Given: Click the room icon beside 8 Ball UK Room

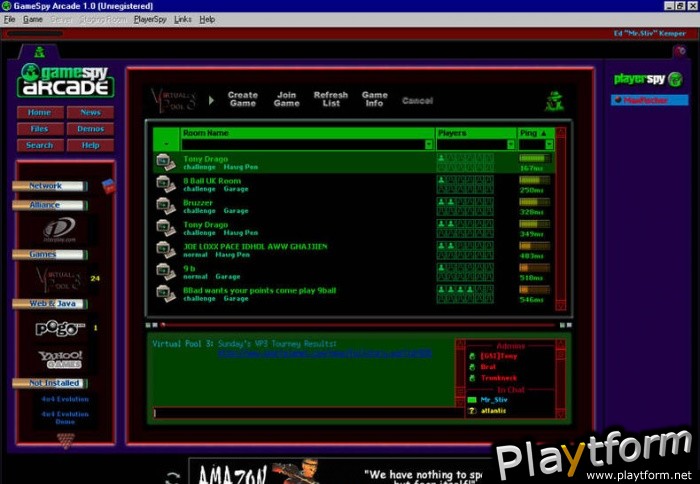Looking at the screenshot, I should pos(166,184).
